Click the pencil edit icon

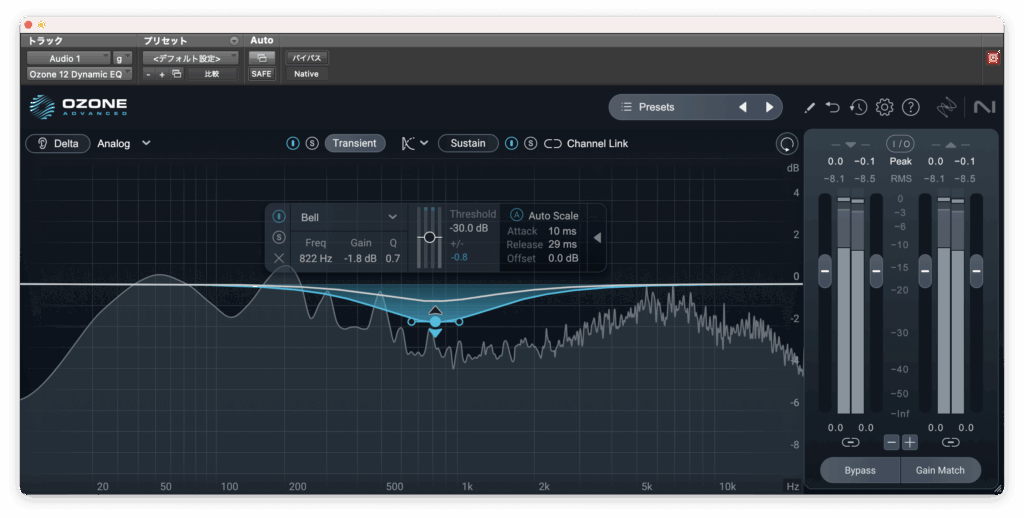[810, 107]
